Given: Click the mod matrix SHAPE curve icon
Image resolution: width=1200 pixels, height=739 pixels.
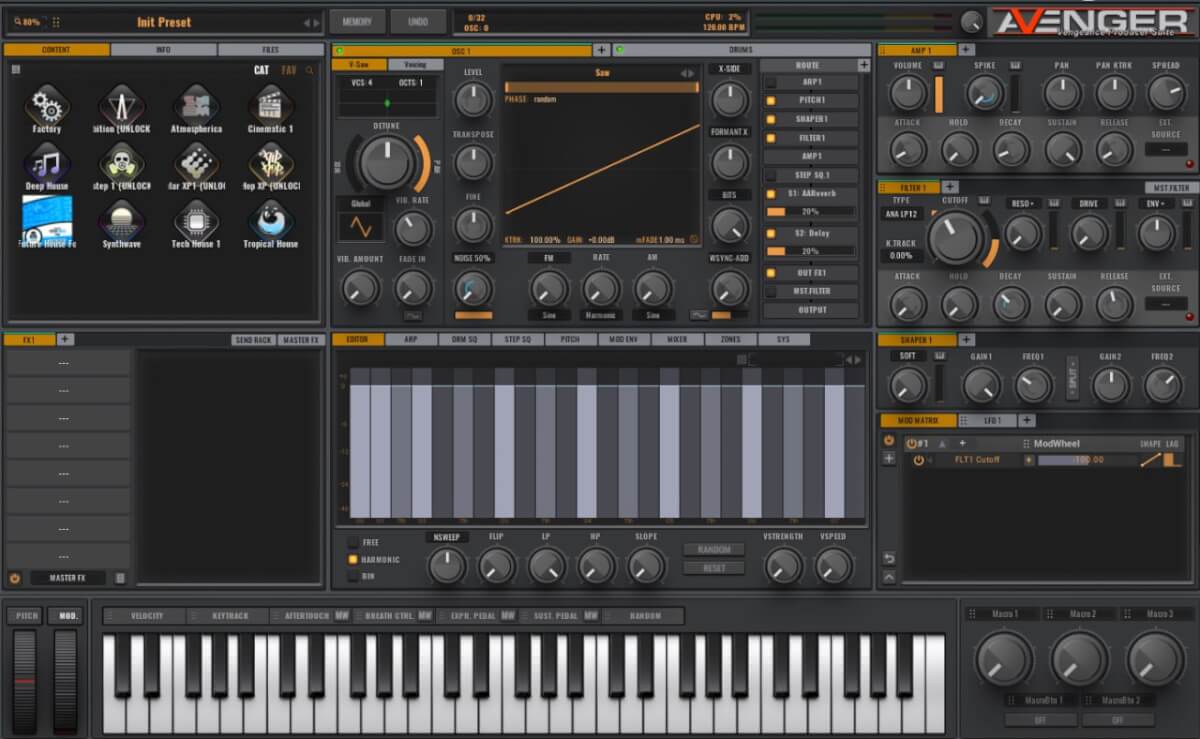Looking at the screenshot, I should point(1150,460).
